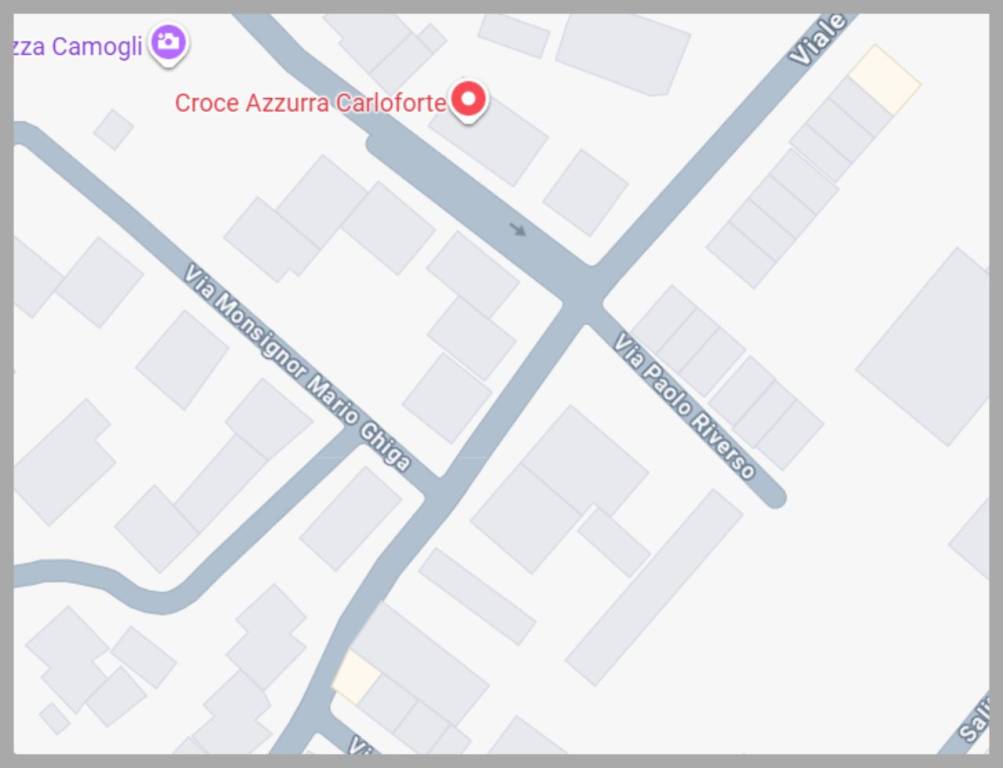Viewport: 1003px width, 768px height.
Task: Select the yellow highlighted building at the bottom left
Action: [x=356, y=678]
